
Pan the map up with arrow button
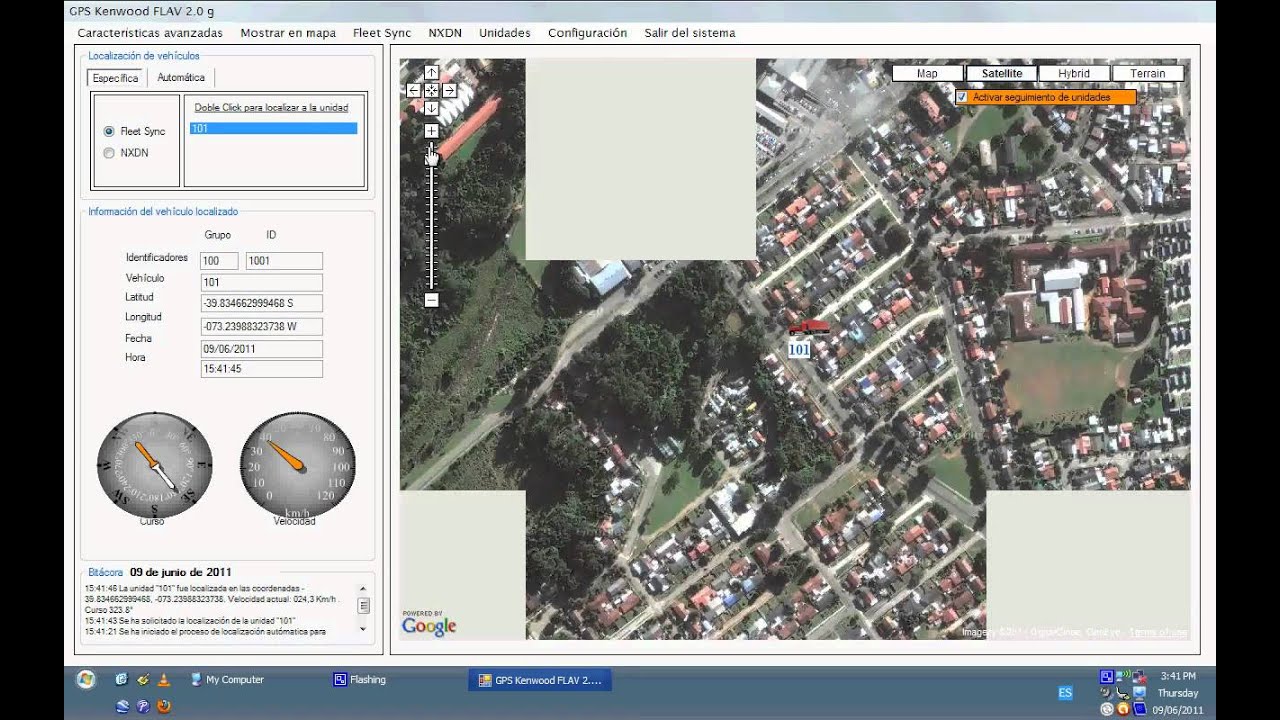pos(431,72)
